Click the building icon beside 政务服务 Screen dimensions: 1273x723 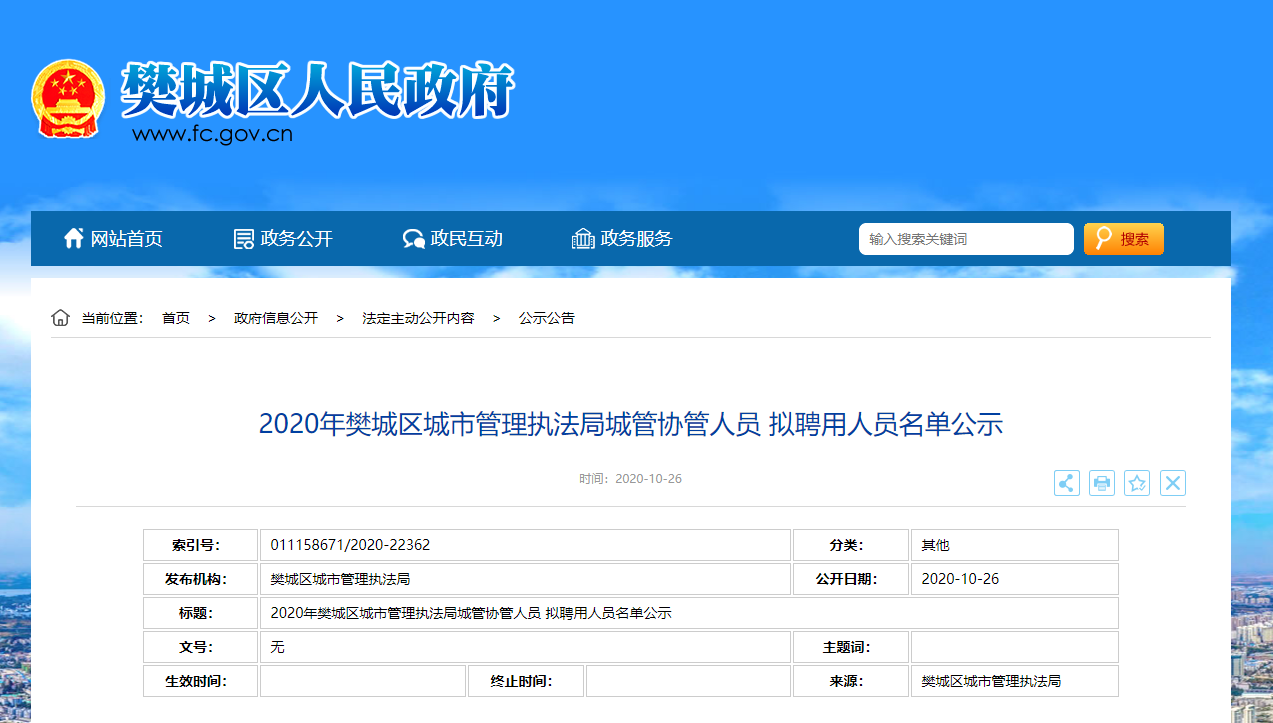tap(583, 238)
